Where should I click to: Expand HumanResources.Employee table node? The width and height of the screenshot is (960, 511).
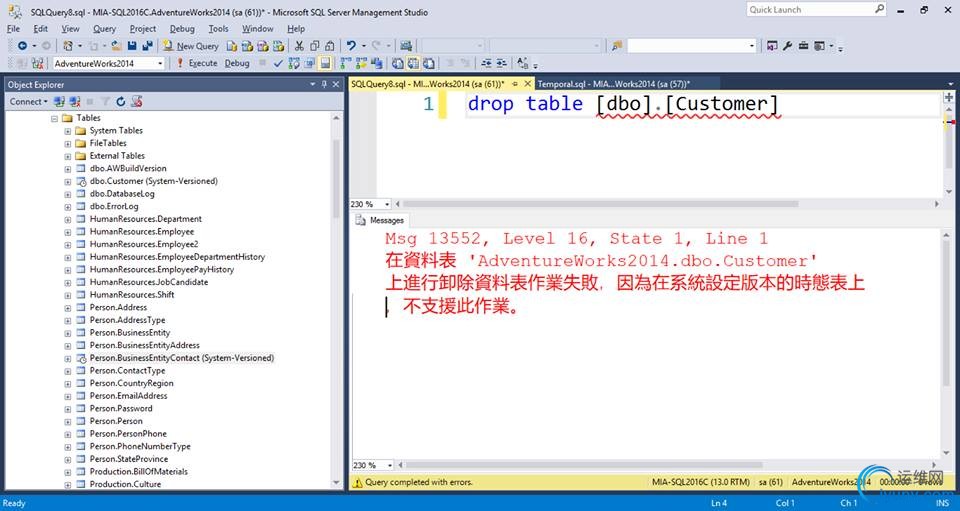(x=67, y=232)
